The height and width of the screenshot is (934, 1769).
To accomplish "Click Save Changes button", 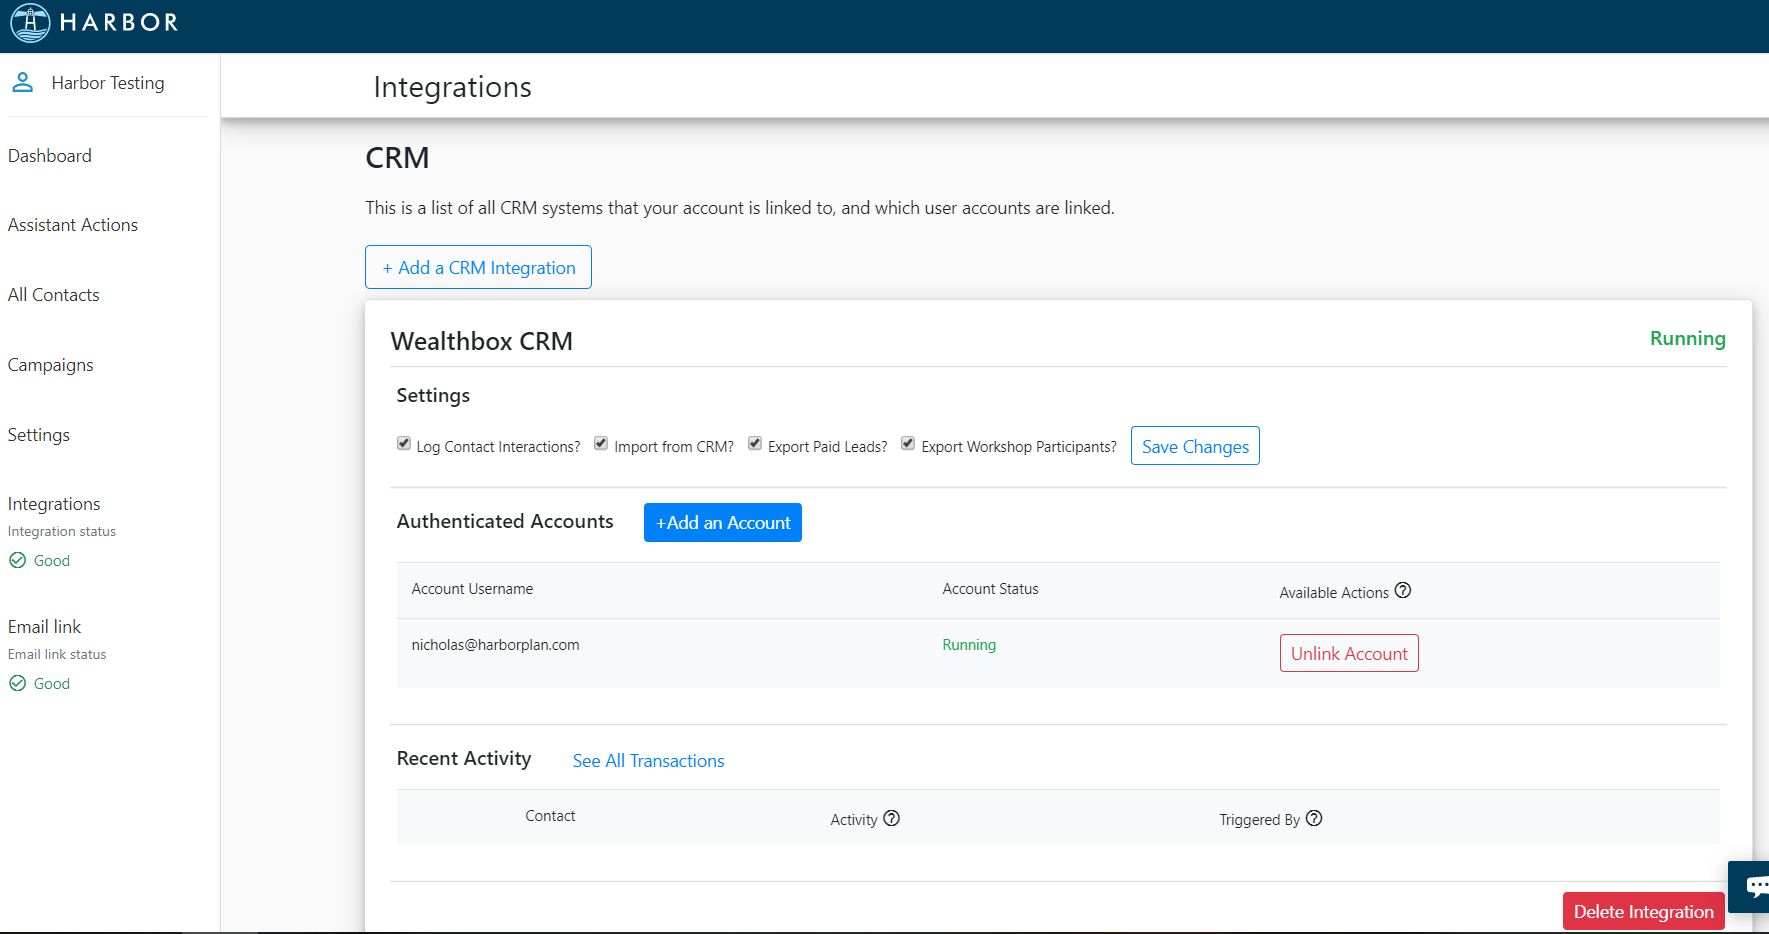I will [x=1195, y=446].
